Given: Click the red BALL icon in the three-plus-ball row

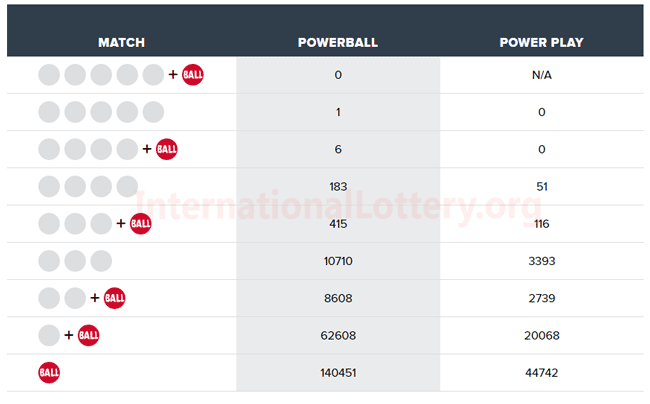Looking at the screenshot, I should pos(141,224).
